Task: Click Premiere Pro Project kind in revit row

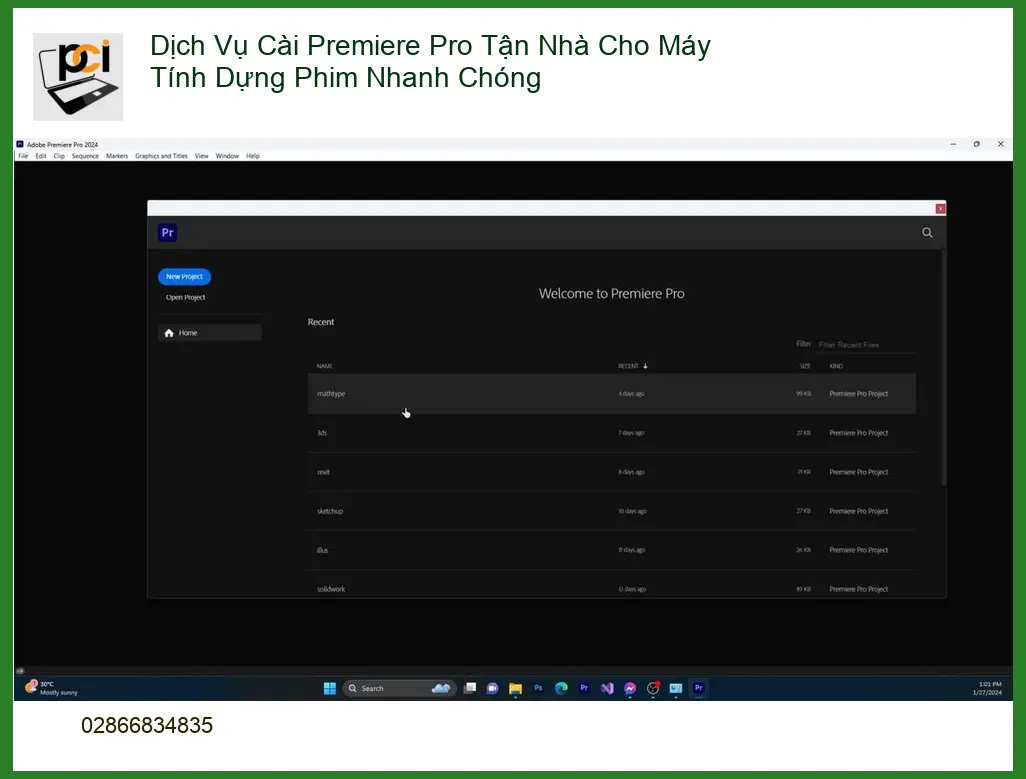Action: [858, 472]
